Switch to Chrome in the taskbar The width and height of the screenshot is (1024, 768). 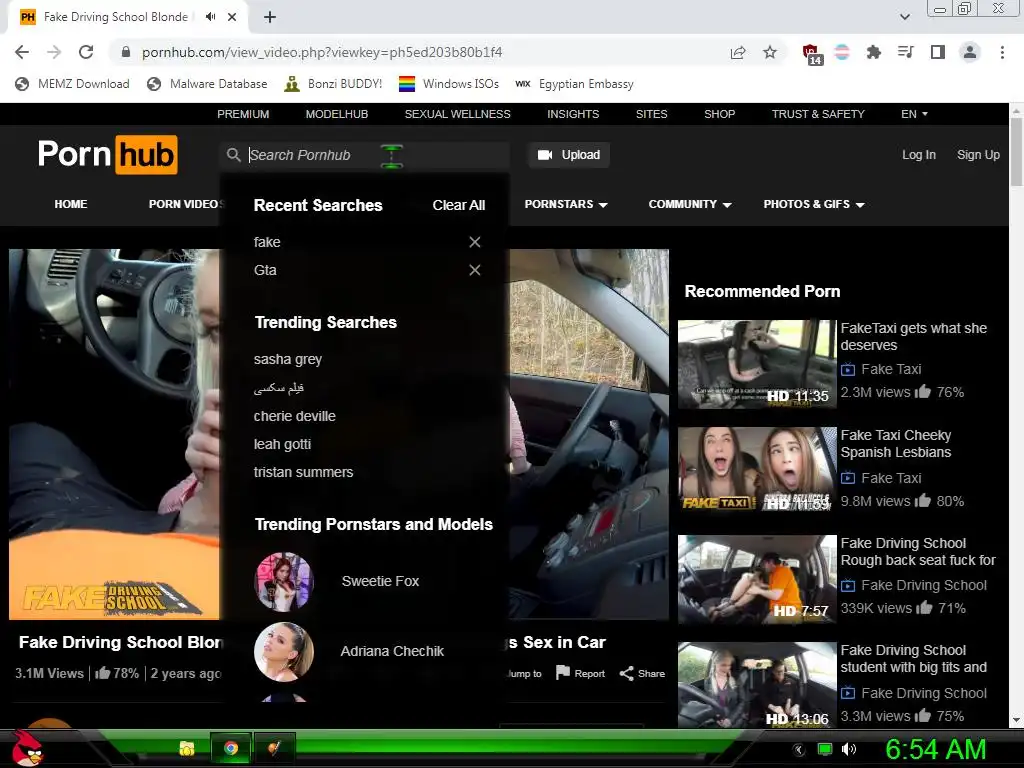231,748
